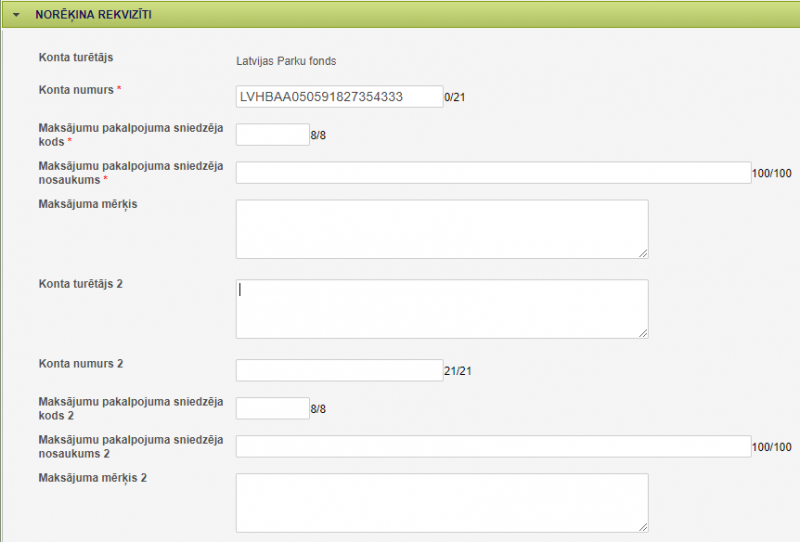Select the first sniedzēja nosaukums text field
The width and height of the screenshot is (800, 542).
(492, 173)
